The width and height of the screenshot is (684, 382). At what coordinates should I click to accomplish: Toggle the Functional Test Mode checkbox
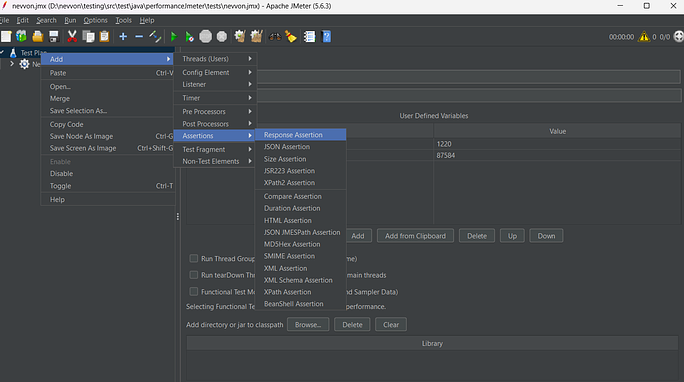[x=194, y=292]
